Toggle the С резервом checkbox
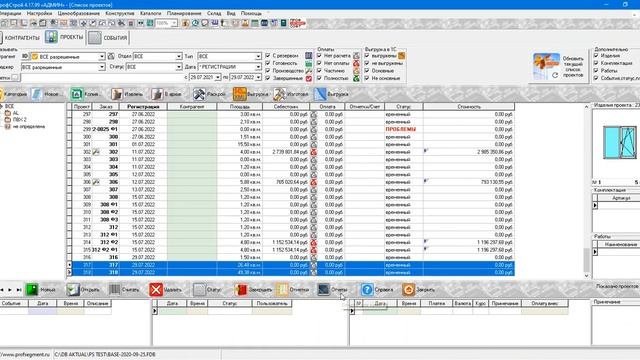This screenshot has width=640, height=360. click(x=268, y=56)
